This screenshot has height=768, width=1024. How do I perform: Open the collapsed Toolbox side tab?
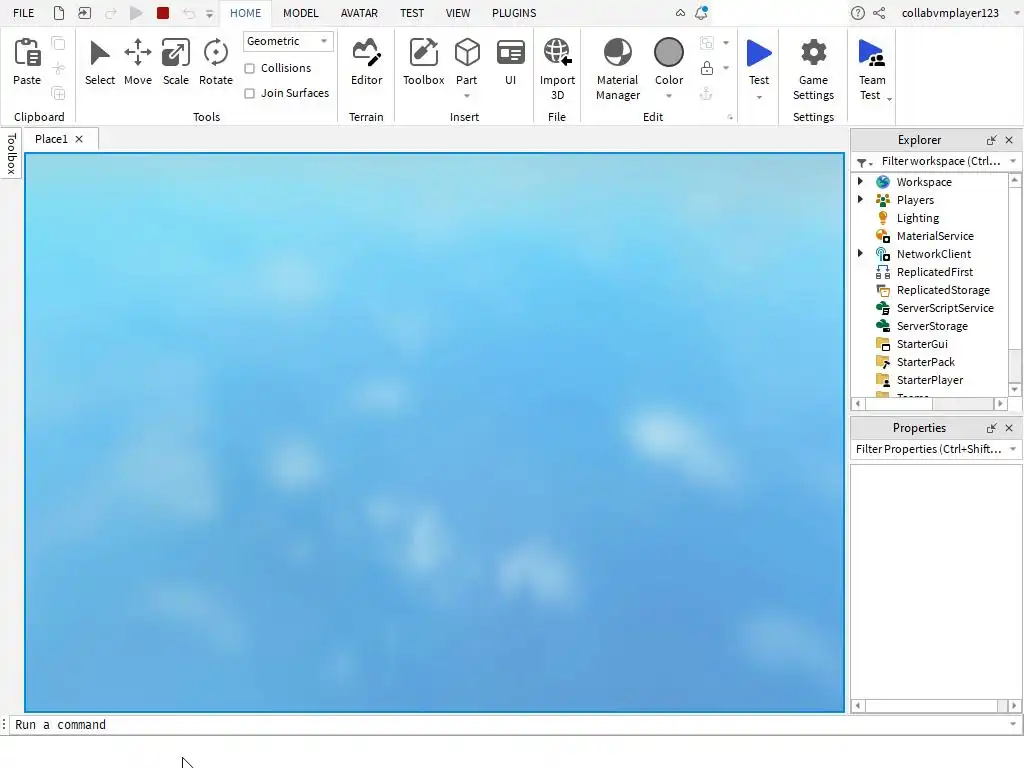(10, 153)
